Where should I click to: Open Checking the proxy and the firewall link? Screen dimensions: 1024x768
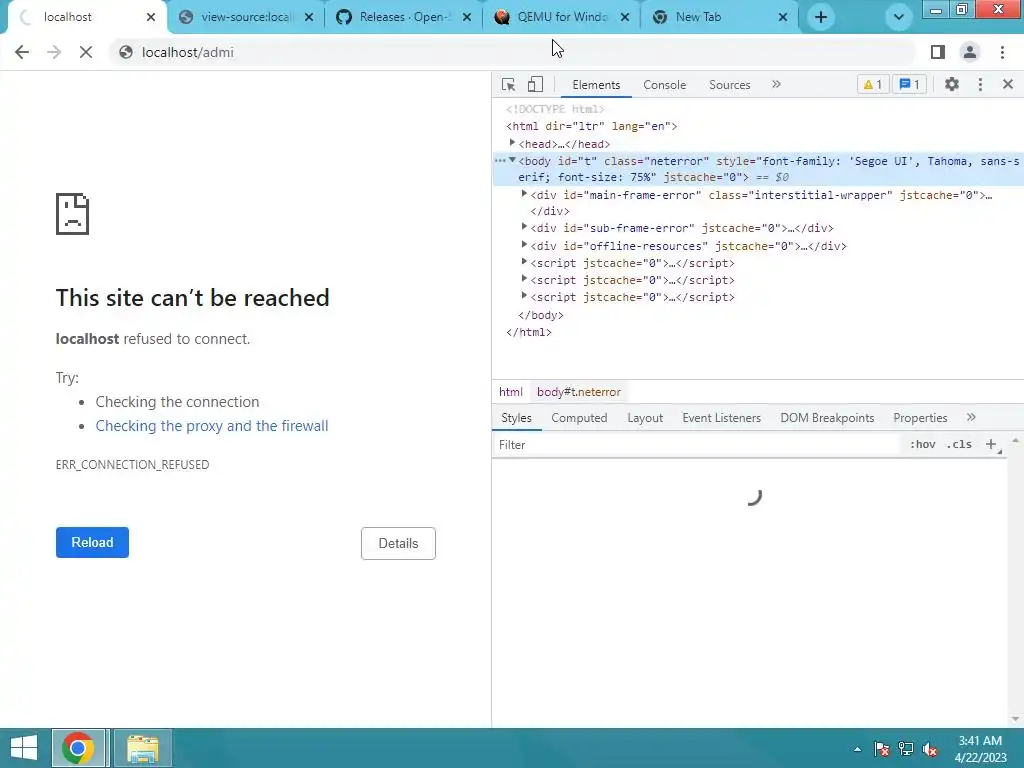tap(212, 426)
